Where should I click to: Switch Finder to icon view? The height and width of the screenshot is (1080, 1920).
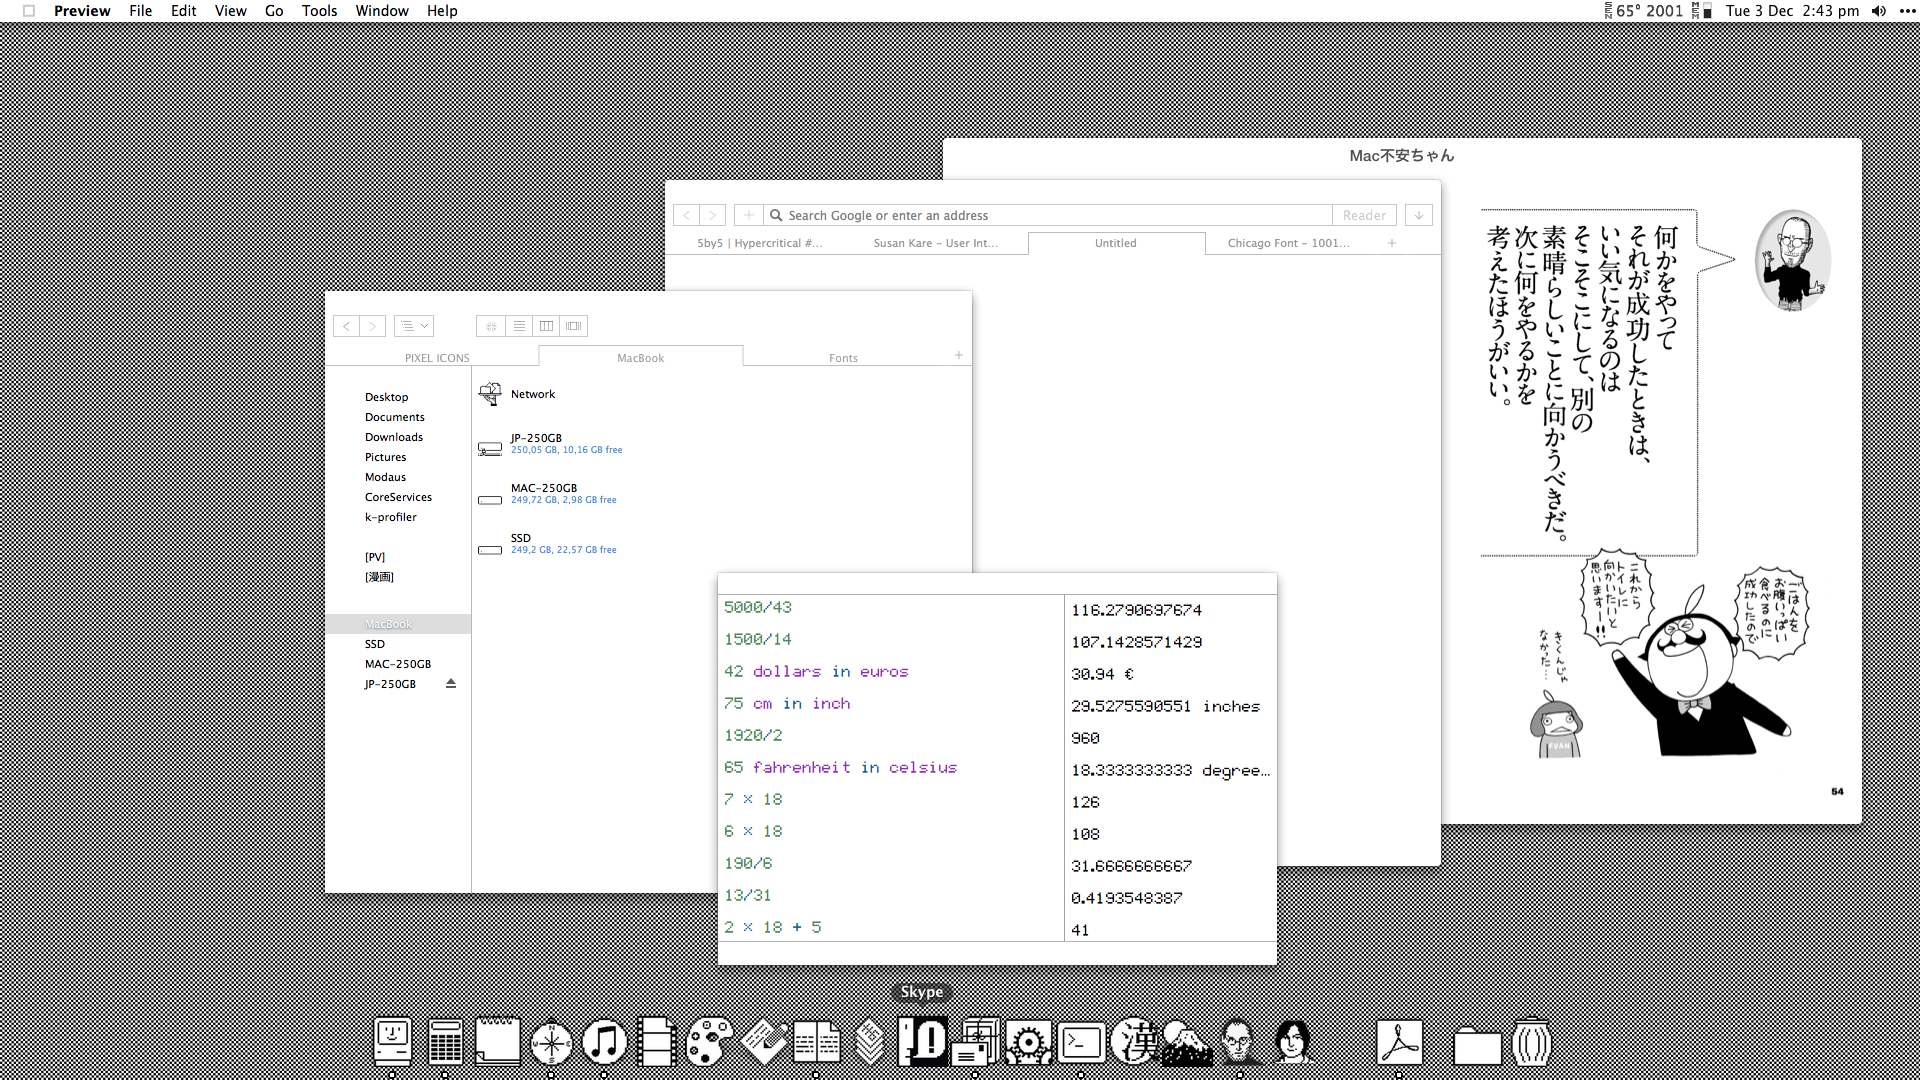tap(491, 326)
